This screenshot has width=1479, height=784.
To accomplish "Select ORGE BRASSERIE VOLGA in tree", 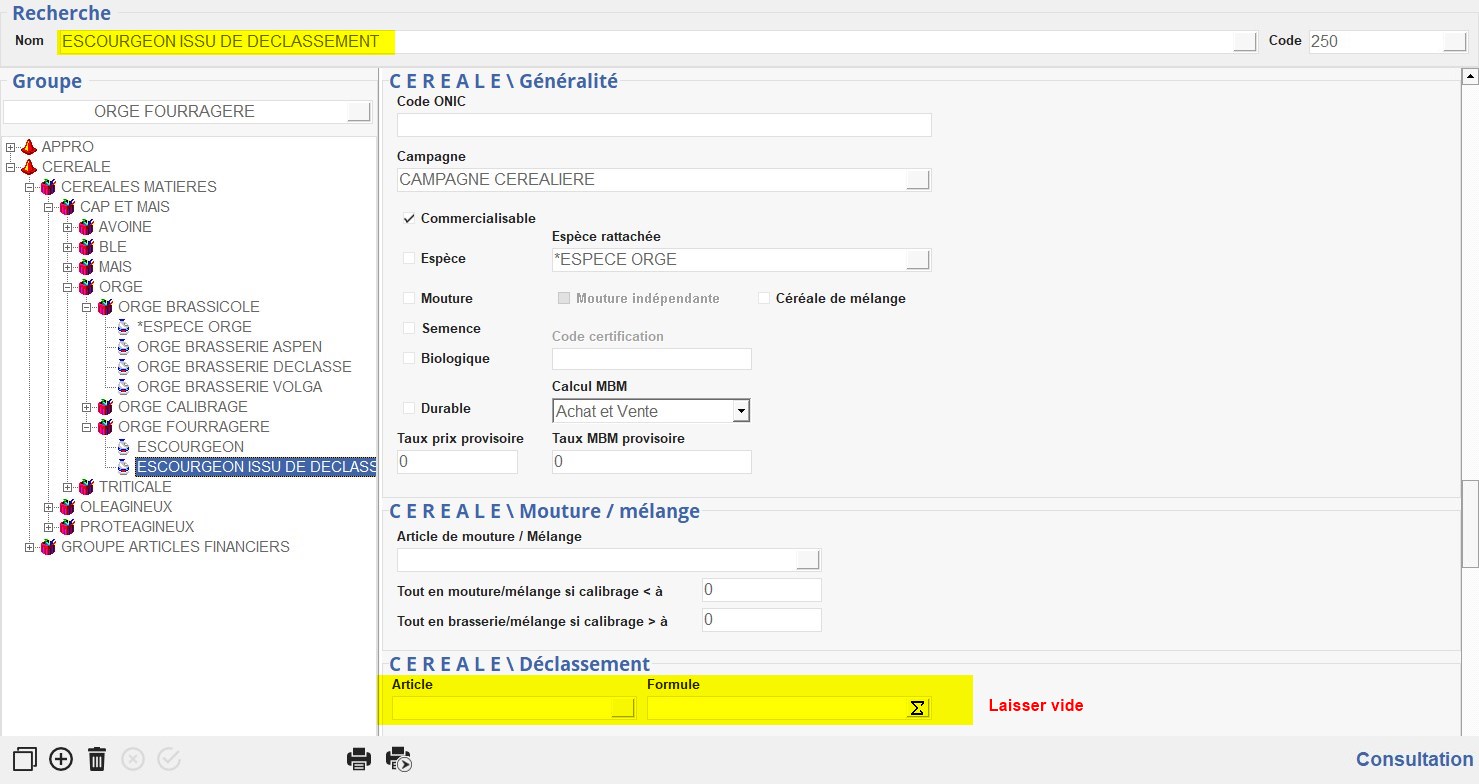I will point(229,387).
